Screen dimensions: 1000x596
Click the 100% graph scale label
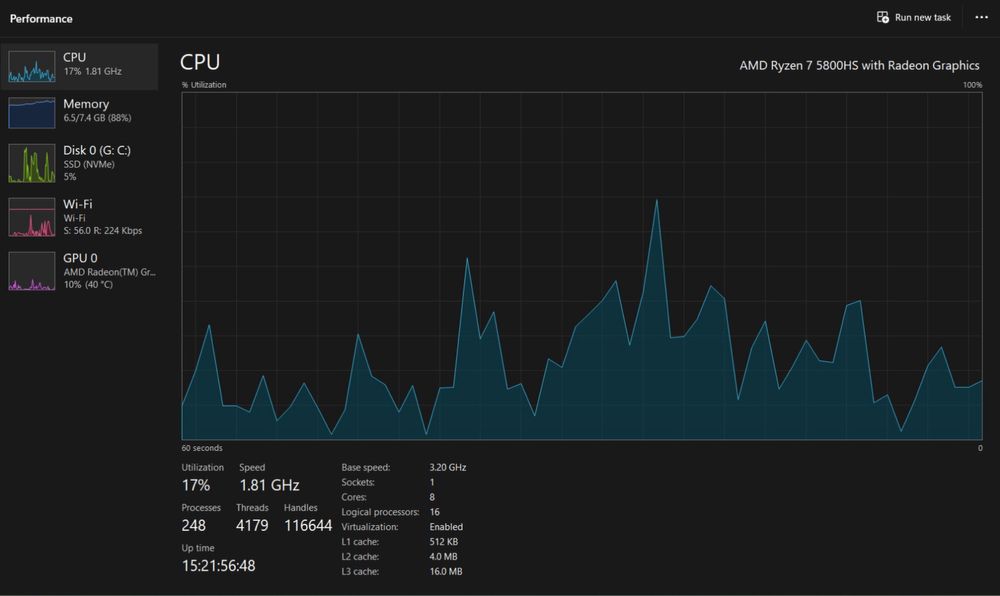click(x=973, y=85)
